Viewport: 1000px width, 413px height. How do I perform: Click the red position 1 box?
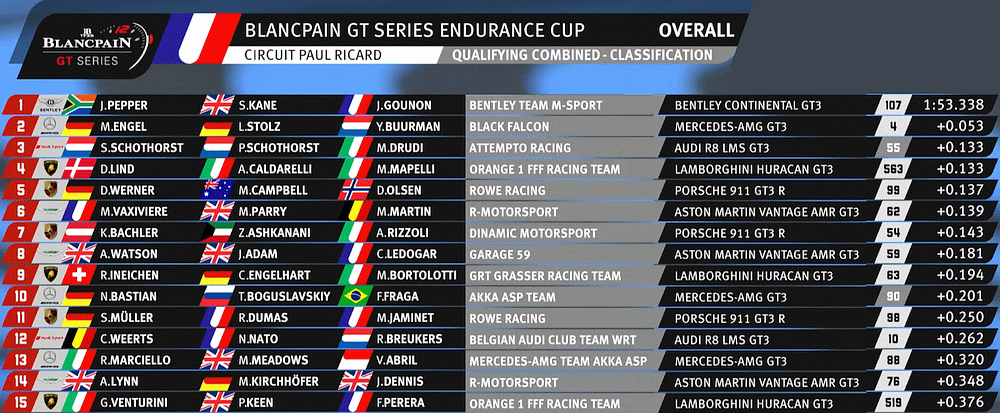(x=18, y=105)
